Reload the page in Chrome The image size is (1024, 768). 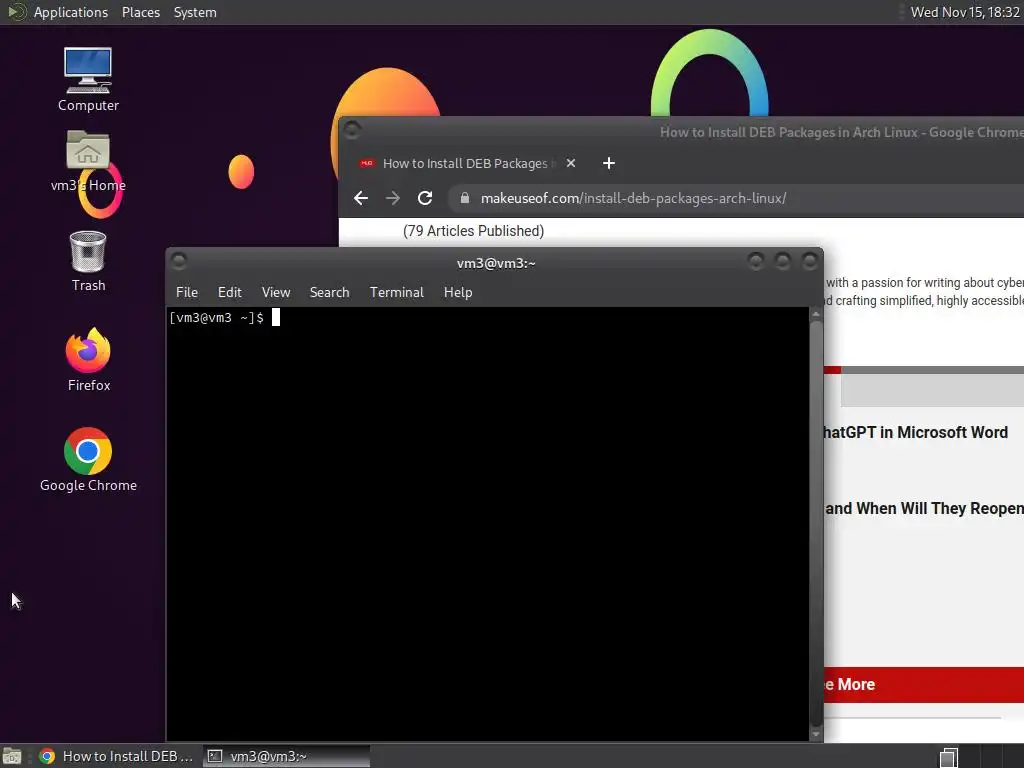(425, 198)
